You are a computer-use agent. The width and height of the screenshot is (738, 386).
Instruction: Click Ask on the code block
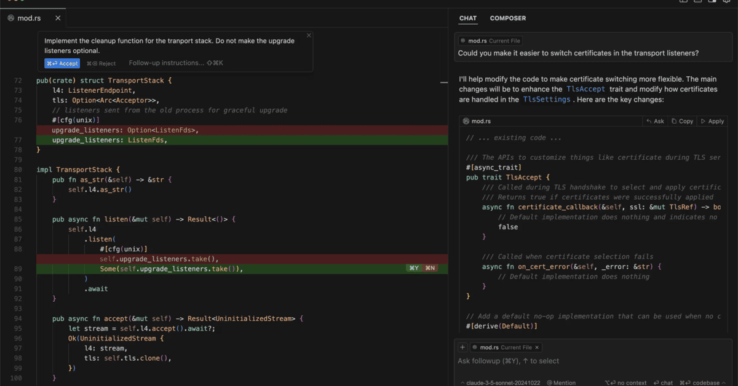pyautogui.click(x=655, y=121)
